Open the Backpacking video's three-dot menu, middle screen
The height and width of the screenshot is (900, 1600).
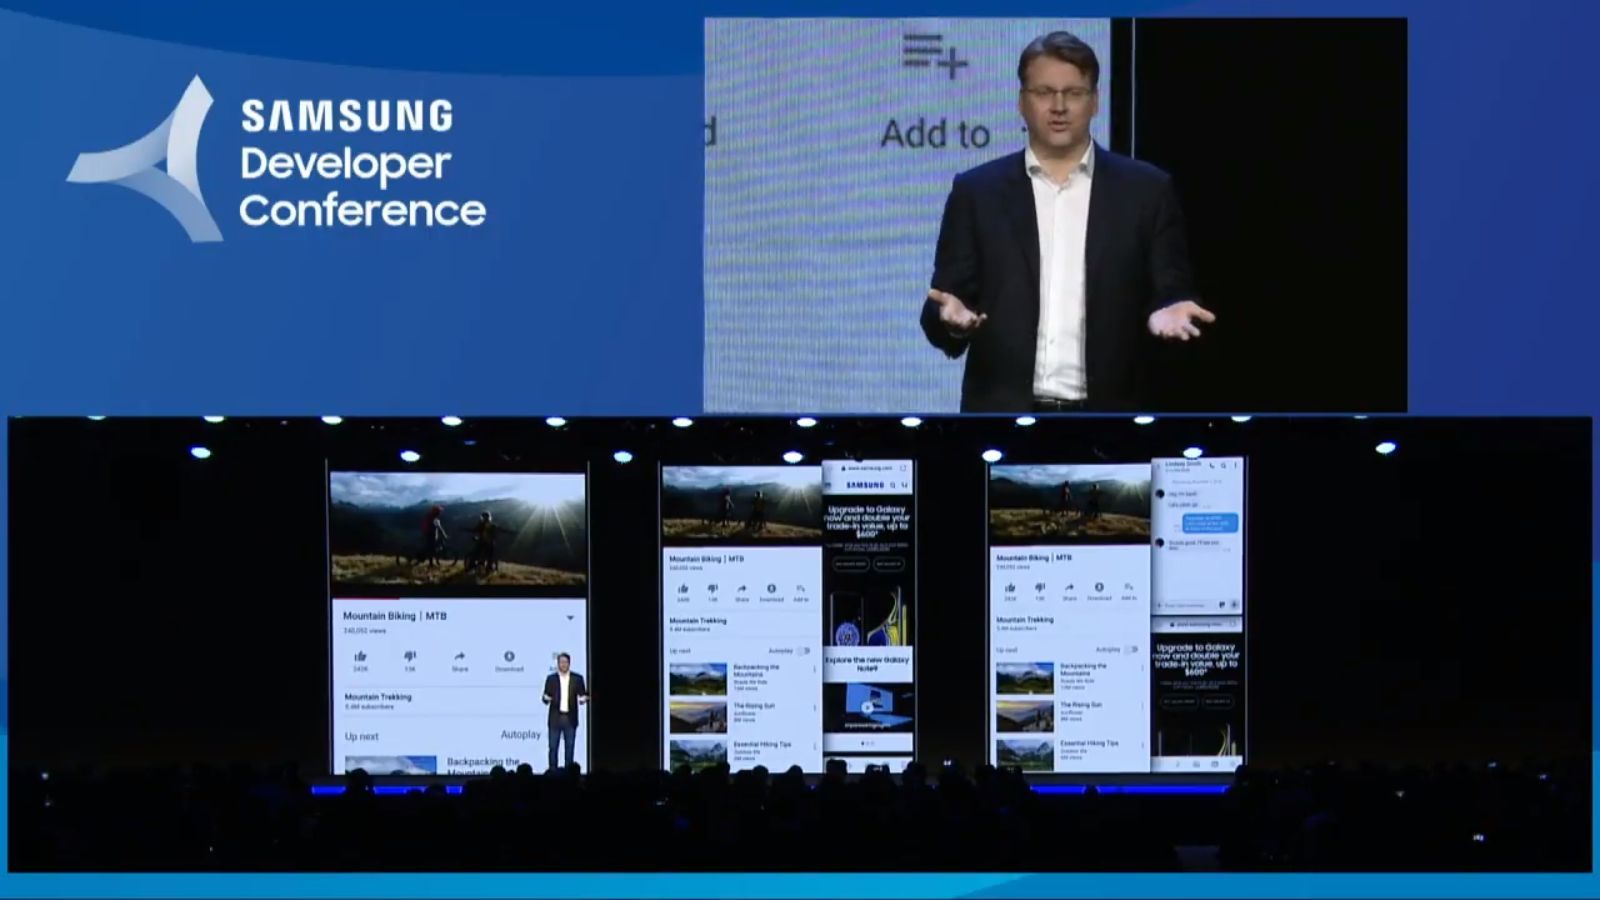tap(814, 668)
